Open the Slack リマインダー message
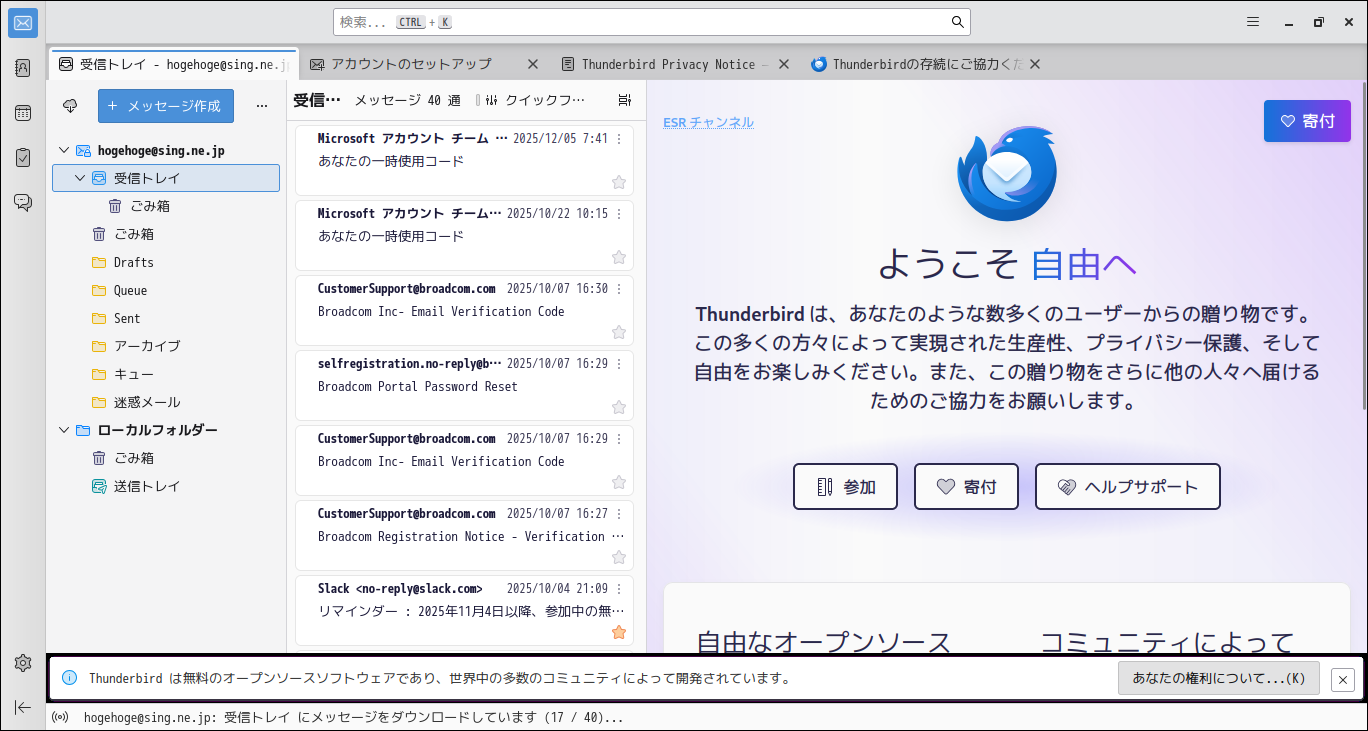 465,611
